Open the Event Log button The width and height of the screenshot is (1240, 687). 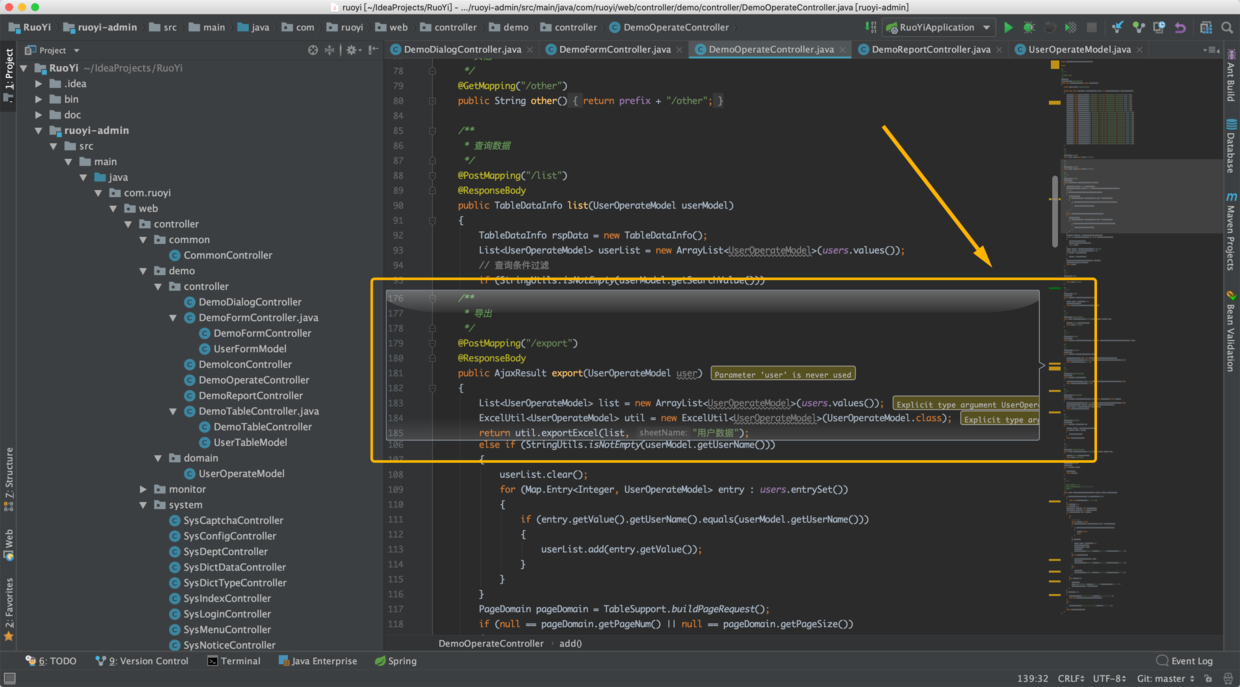tap(1184, 661)
